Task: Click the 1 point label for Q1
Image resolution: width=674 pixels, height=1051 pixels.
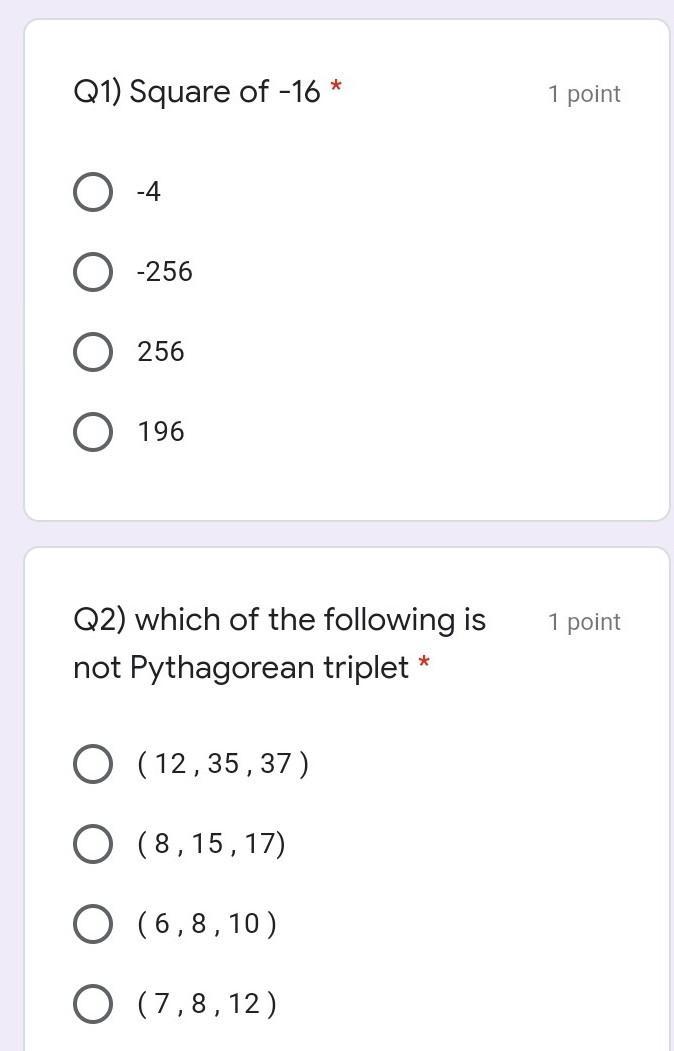Action: [x=584, y=95]
